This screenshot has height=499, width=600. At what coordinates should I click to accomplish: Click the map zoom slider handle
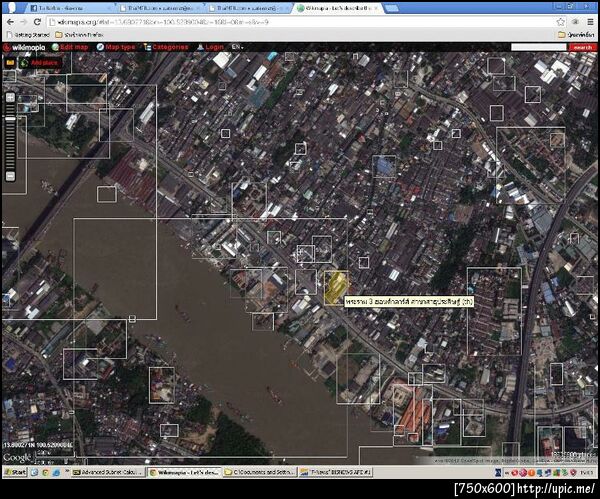coord(10,119)
